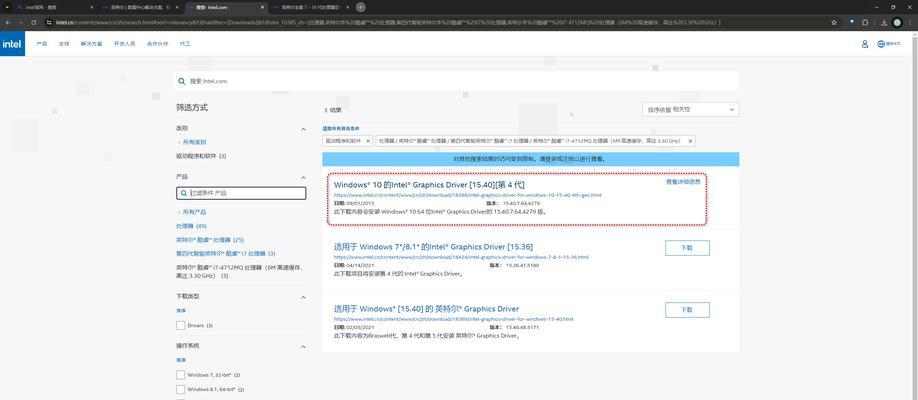Open the tab search dropdown arrow
Viewport: 918px width, 400px height.
[8, 7]
